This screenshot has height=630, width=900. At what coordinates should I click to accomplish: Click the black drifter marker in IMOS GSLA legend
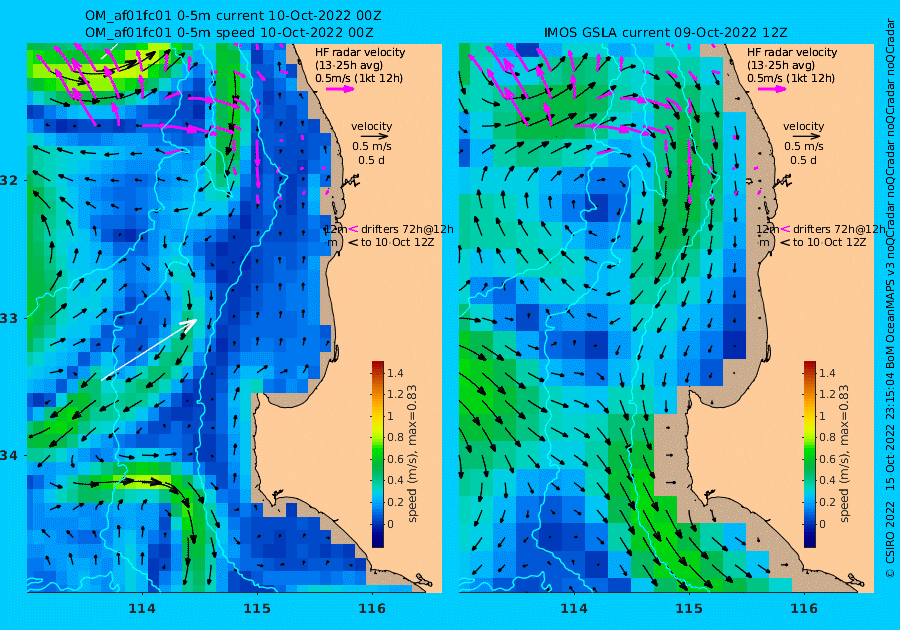click(785, 243)
